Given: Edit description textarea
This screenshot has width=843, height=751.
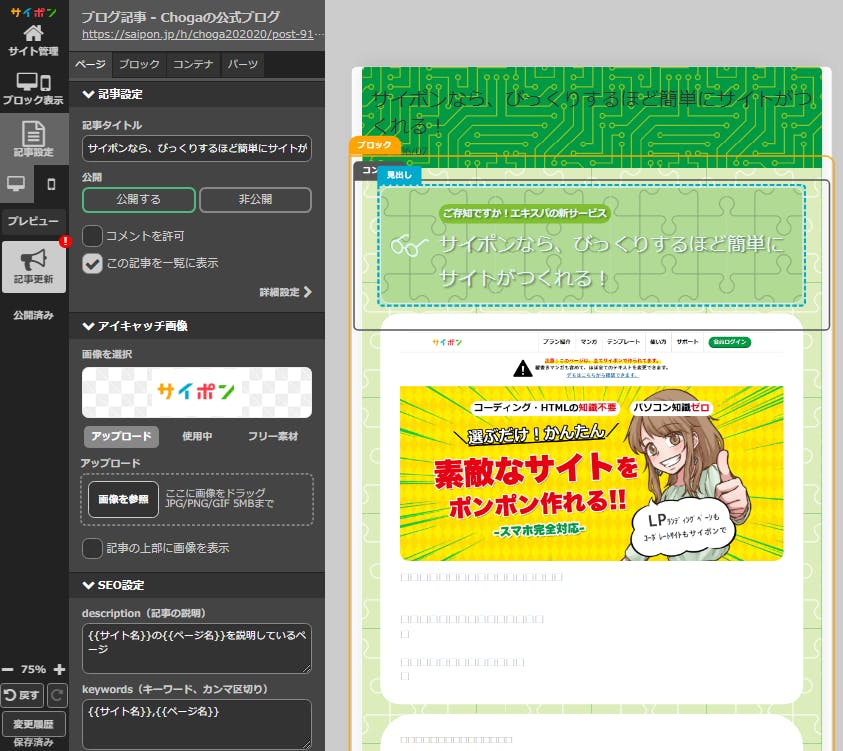Looking at the screenshot, I should click(x=197, y=648).
